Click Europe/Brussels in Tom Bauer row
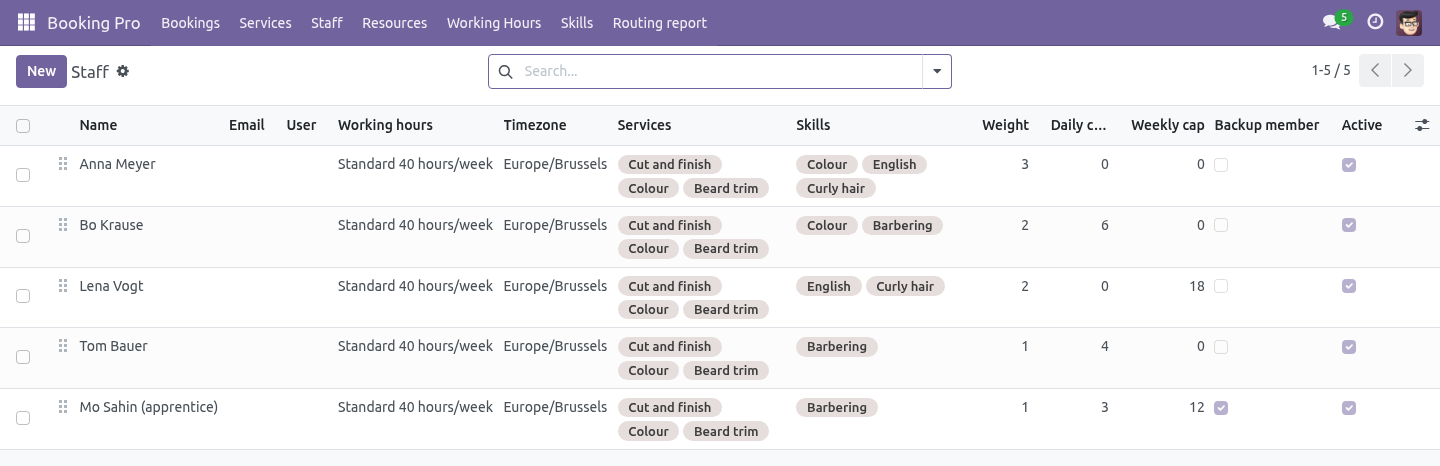 point(555,346)
